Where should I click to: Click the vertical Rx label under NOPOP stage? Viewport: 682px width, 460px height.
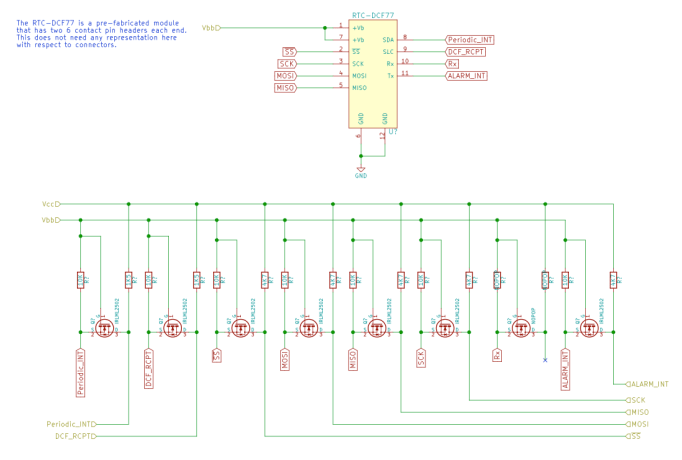coord(497,355)
